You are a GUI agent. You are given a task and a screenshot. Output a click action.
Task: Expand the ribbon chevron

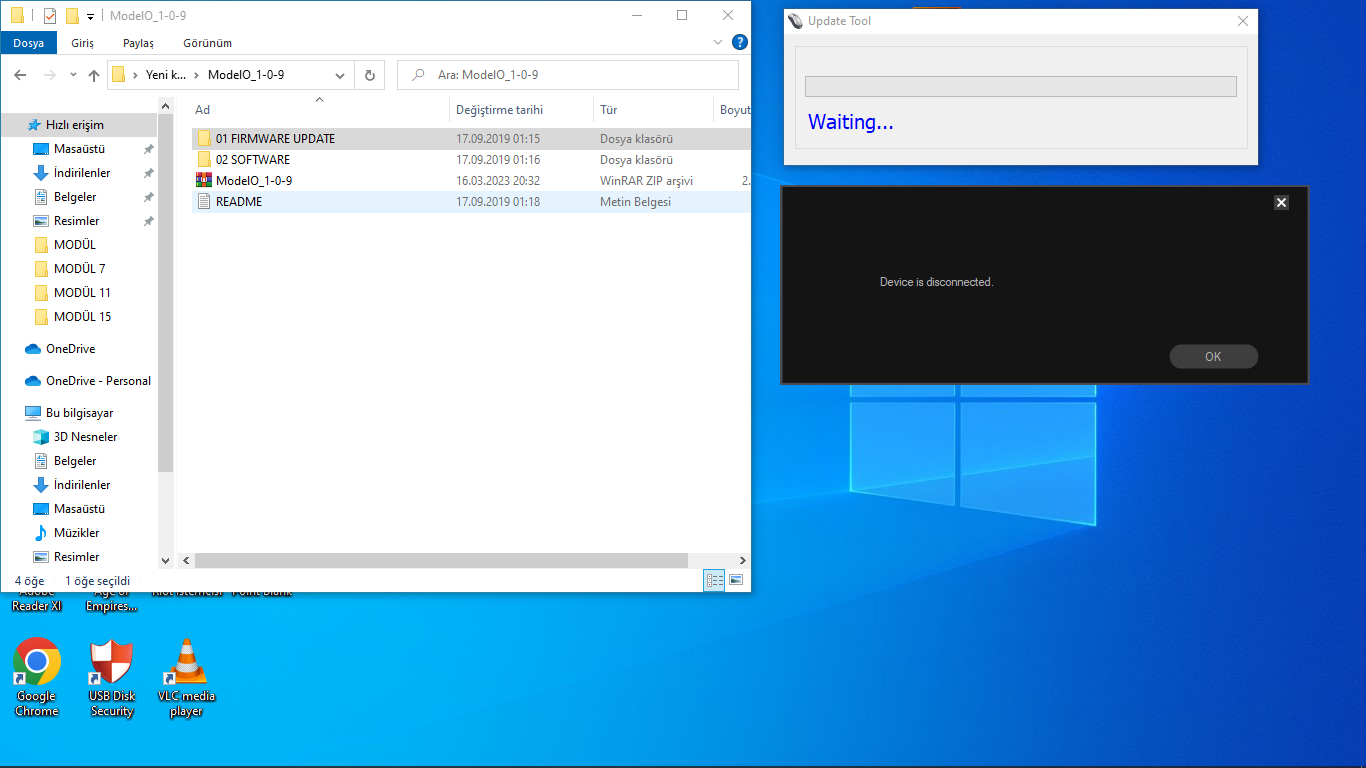(x=717, y=43)
